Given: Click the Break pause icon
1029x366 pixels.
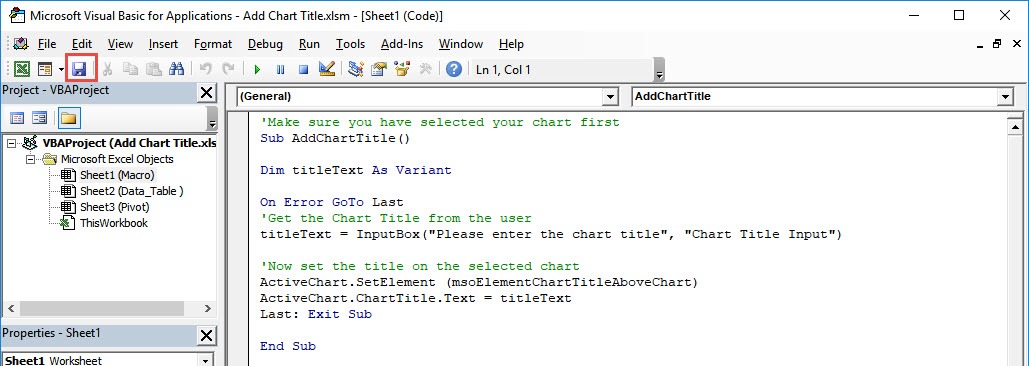Looking at the screenshot, I should 280,69.
